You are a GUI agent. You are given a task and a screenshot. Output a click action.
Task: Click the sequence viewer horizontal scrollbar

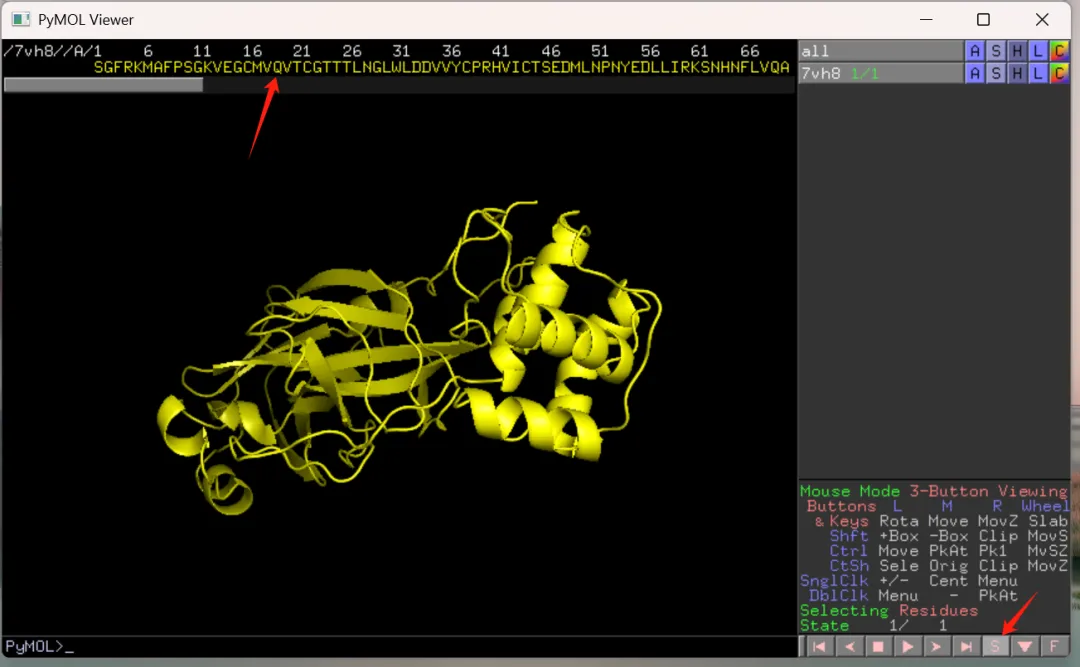[x=103, y=85]
